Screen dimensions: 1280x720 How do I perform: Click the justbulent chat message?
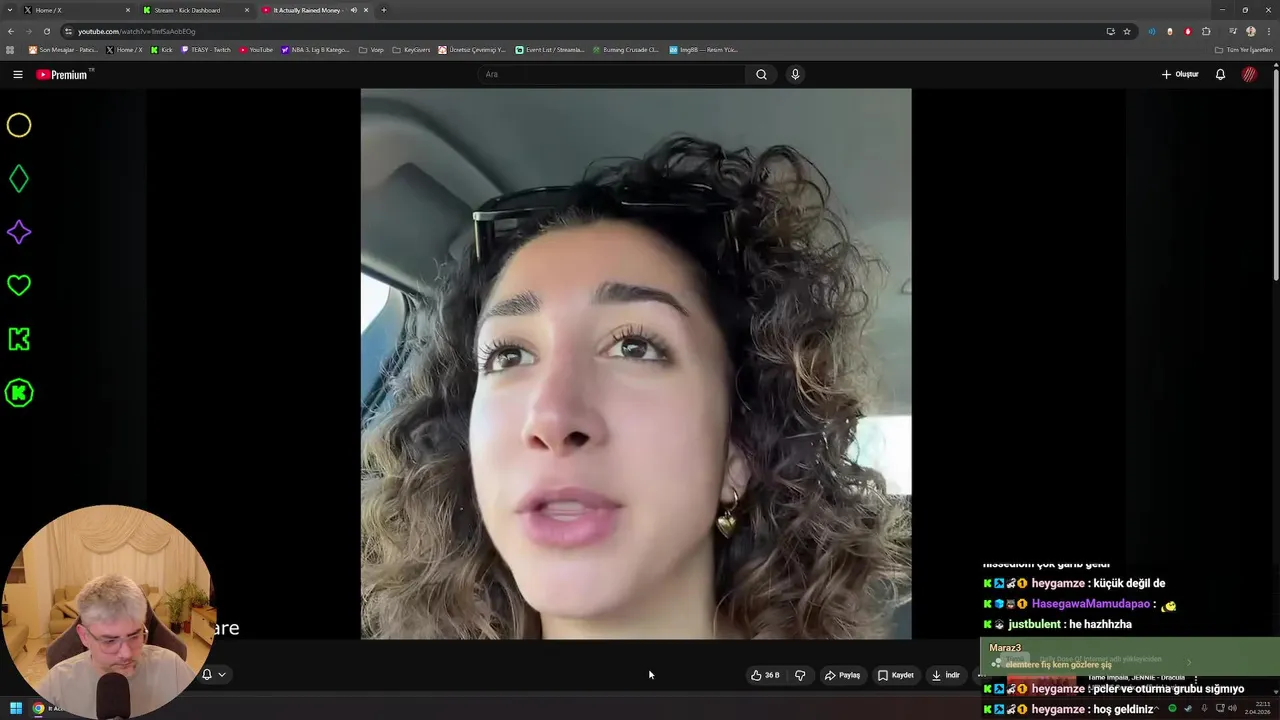[x=1058, y=624]
